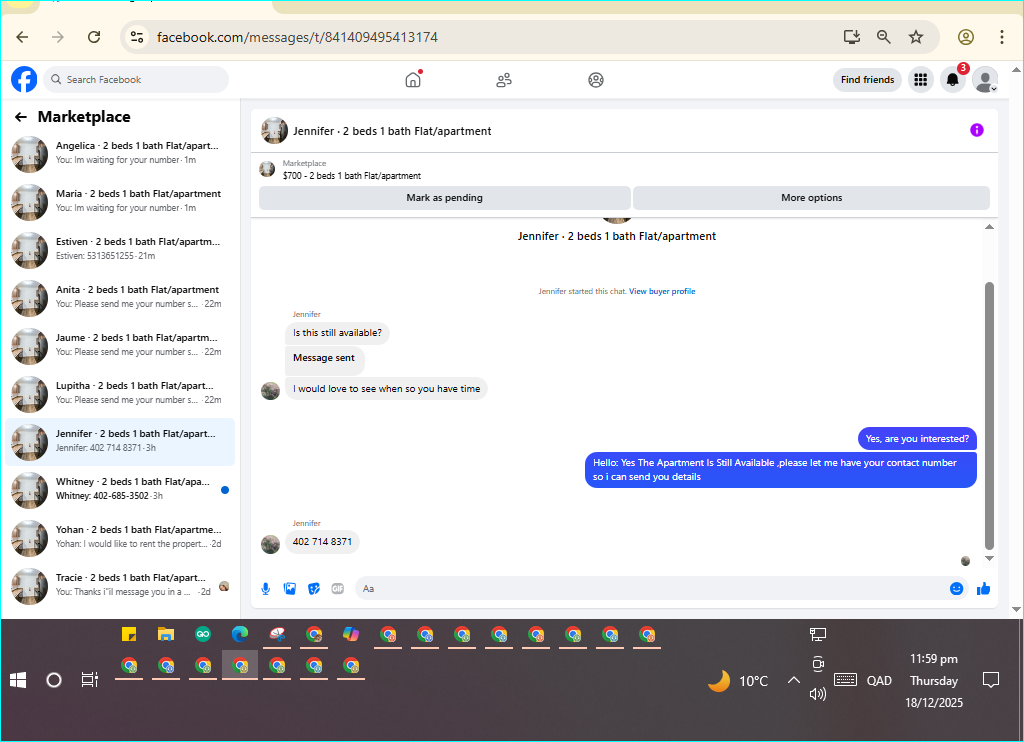The height and width of the screenshot is (742, 1024).
Task: Reload the page
Action: (94, 37)
